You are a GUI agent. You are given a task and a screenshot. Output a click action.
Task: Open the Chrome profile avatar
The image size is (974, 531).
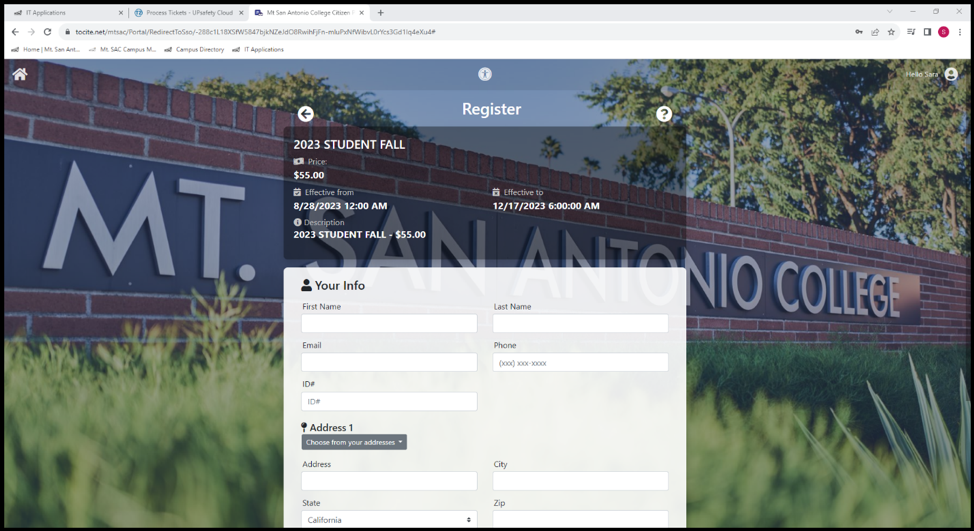944,32
